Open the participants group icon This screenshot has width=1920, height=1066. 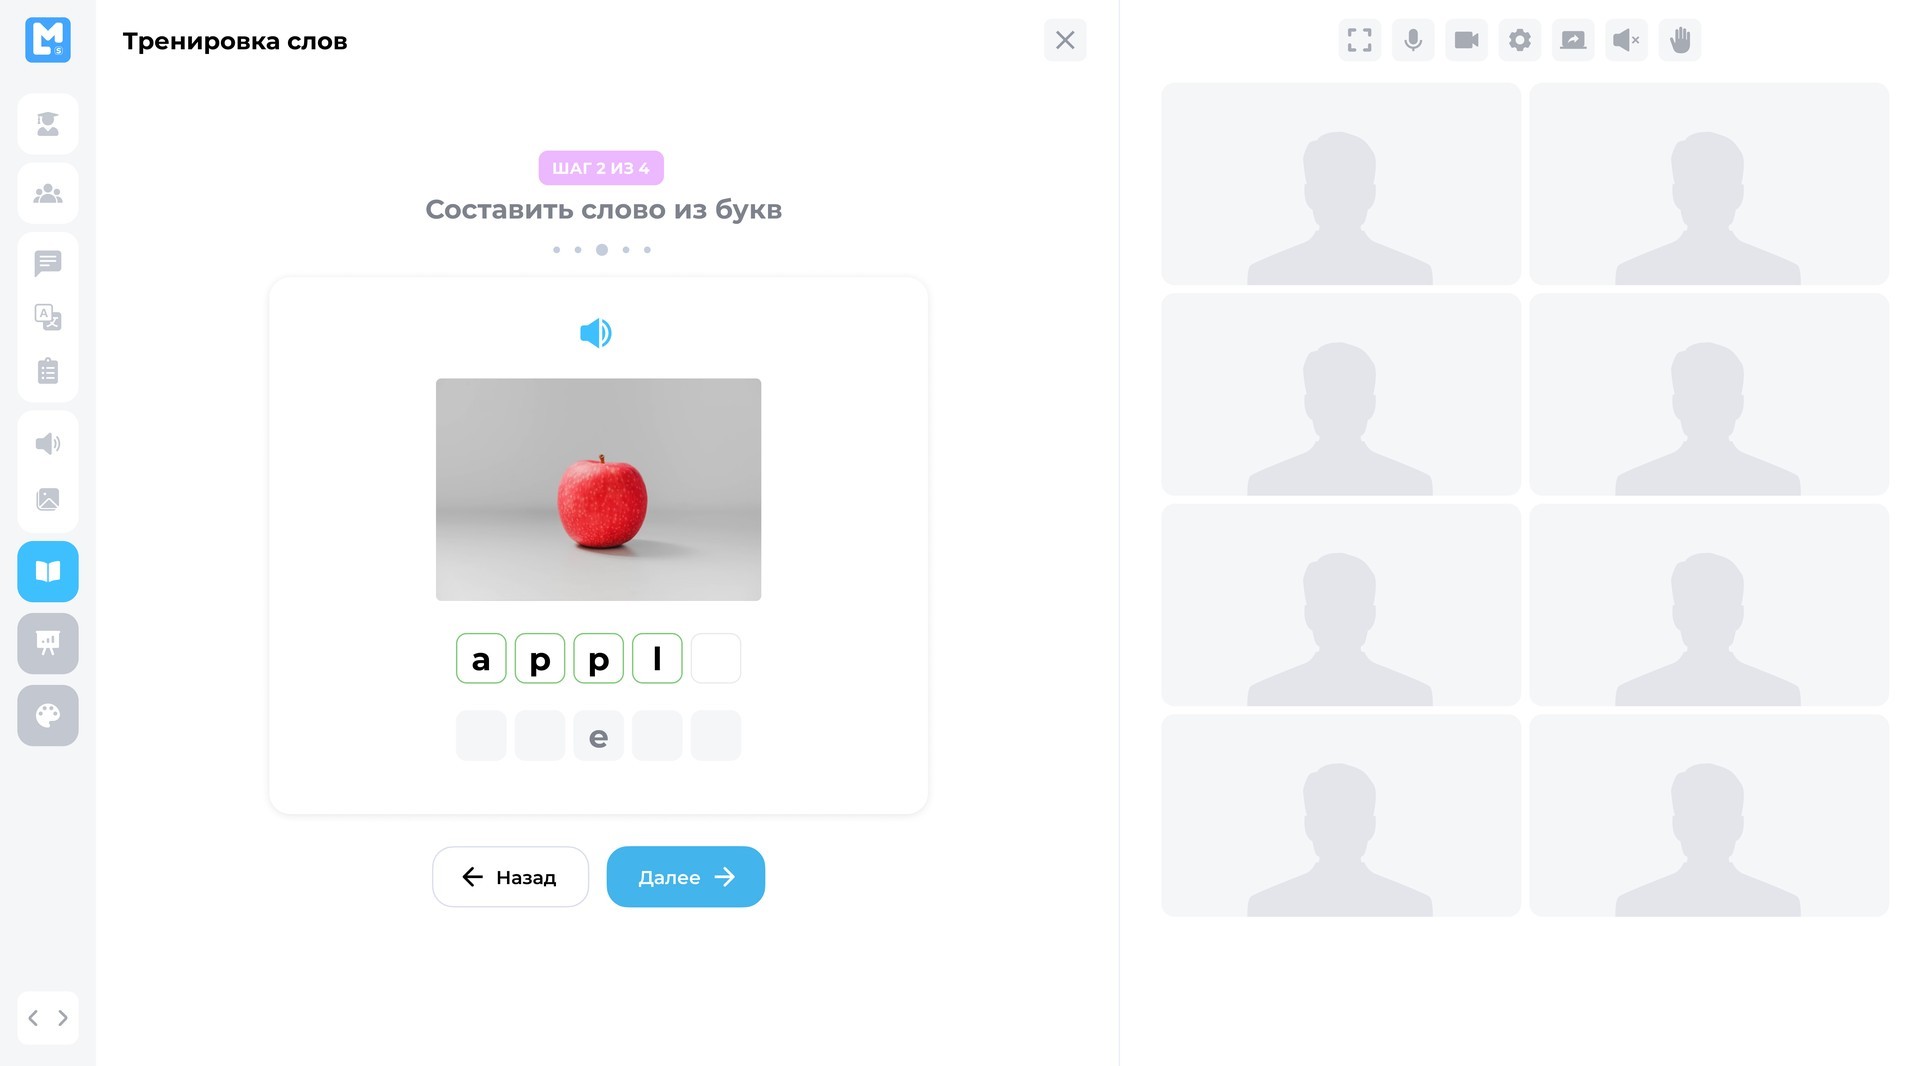click(48, 194)
